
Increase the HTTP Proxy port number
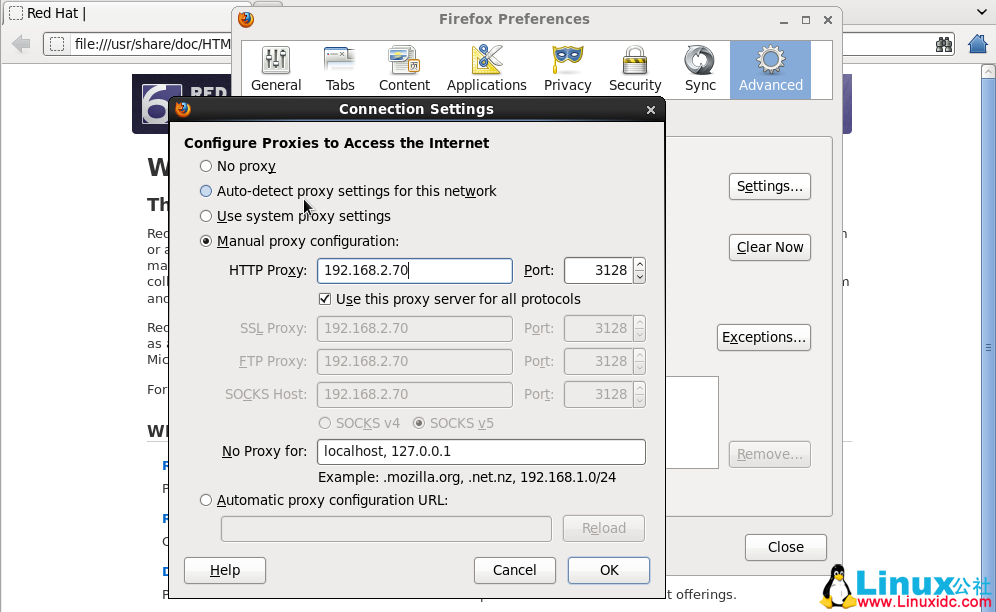(x=639, y=265)
